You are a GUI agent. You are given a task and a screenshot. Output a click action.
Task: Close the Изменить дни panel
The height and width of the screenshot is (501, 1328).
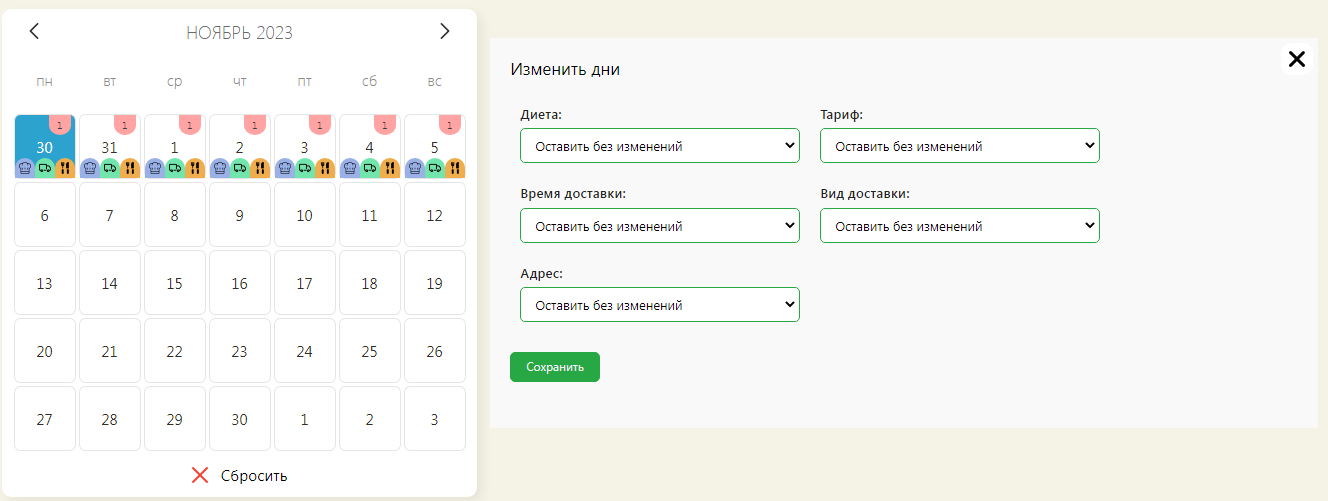(x=1296, y=59)
